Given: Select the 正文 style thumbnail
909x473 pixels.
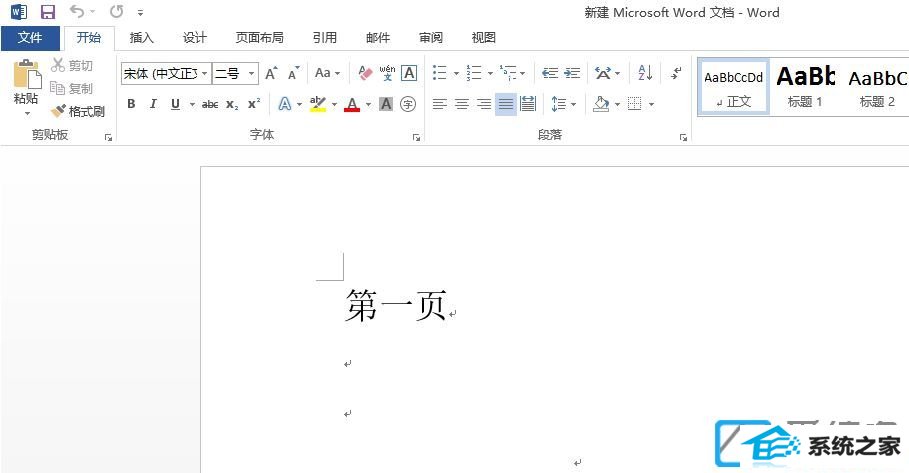Looking at the screenshot, I should pos(733,87).
